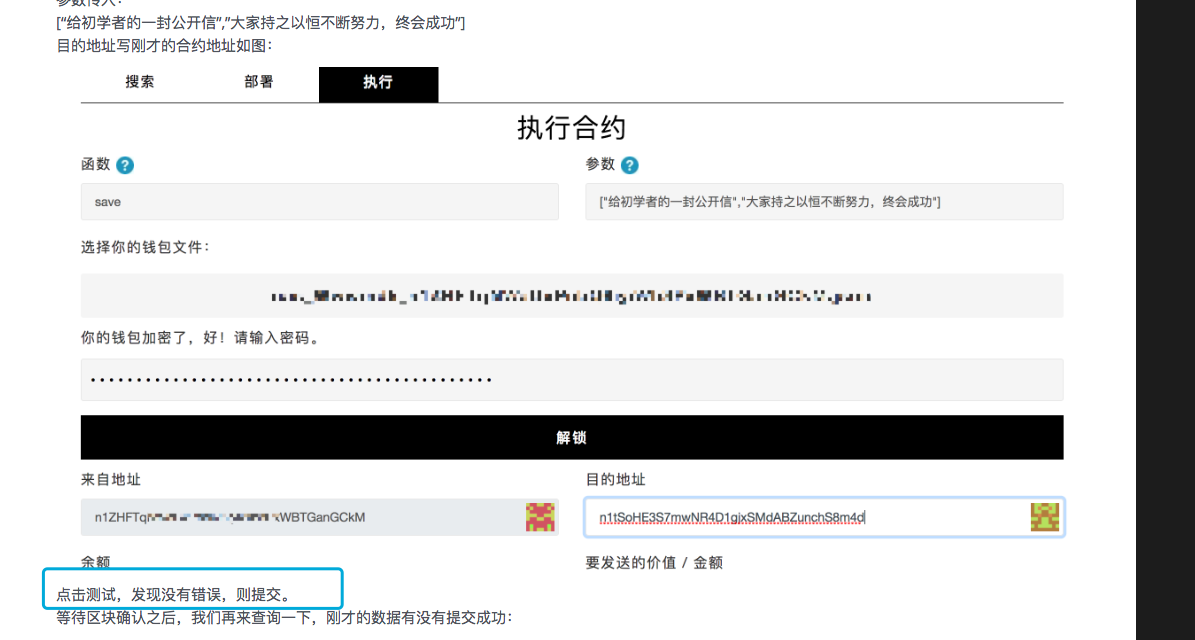Click the 执行合约 heading

pos(572,128)
